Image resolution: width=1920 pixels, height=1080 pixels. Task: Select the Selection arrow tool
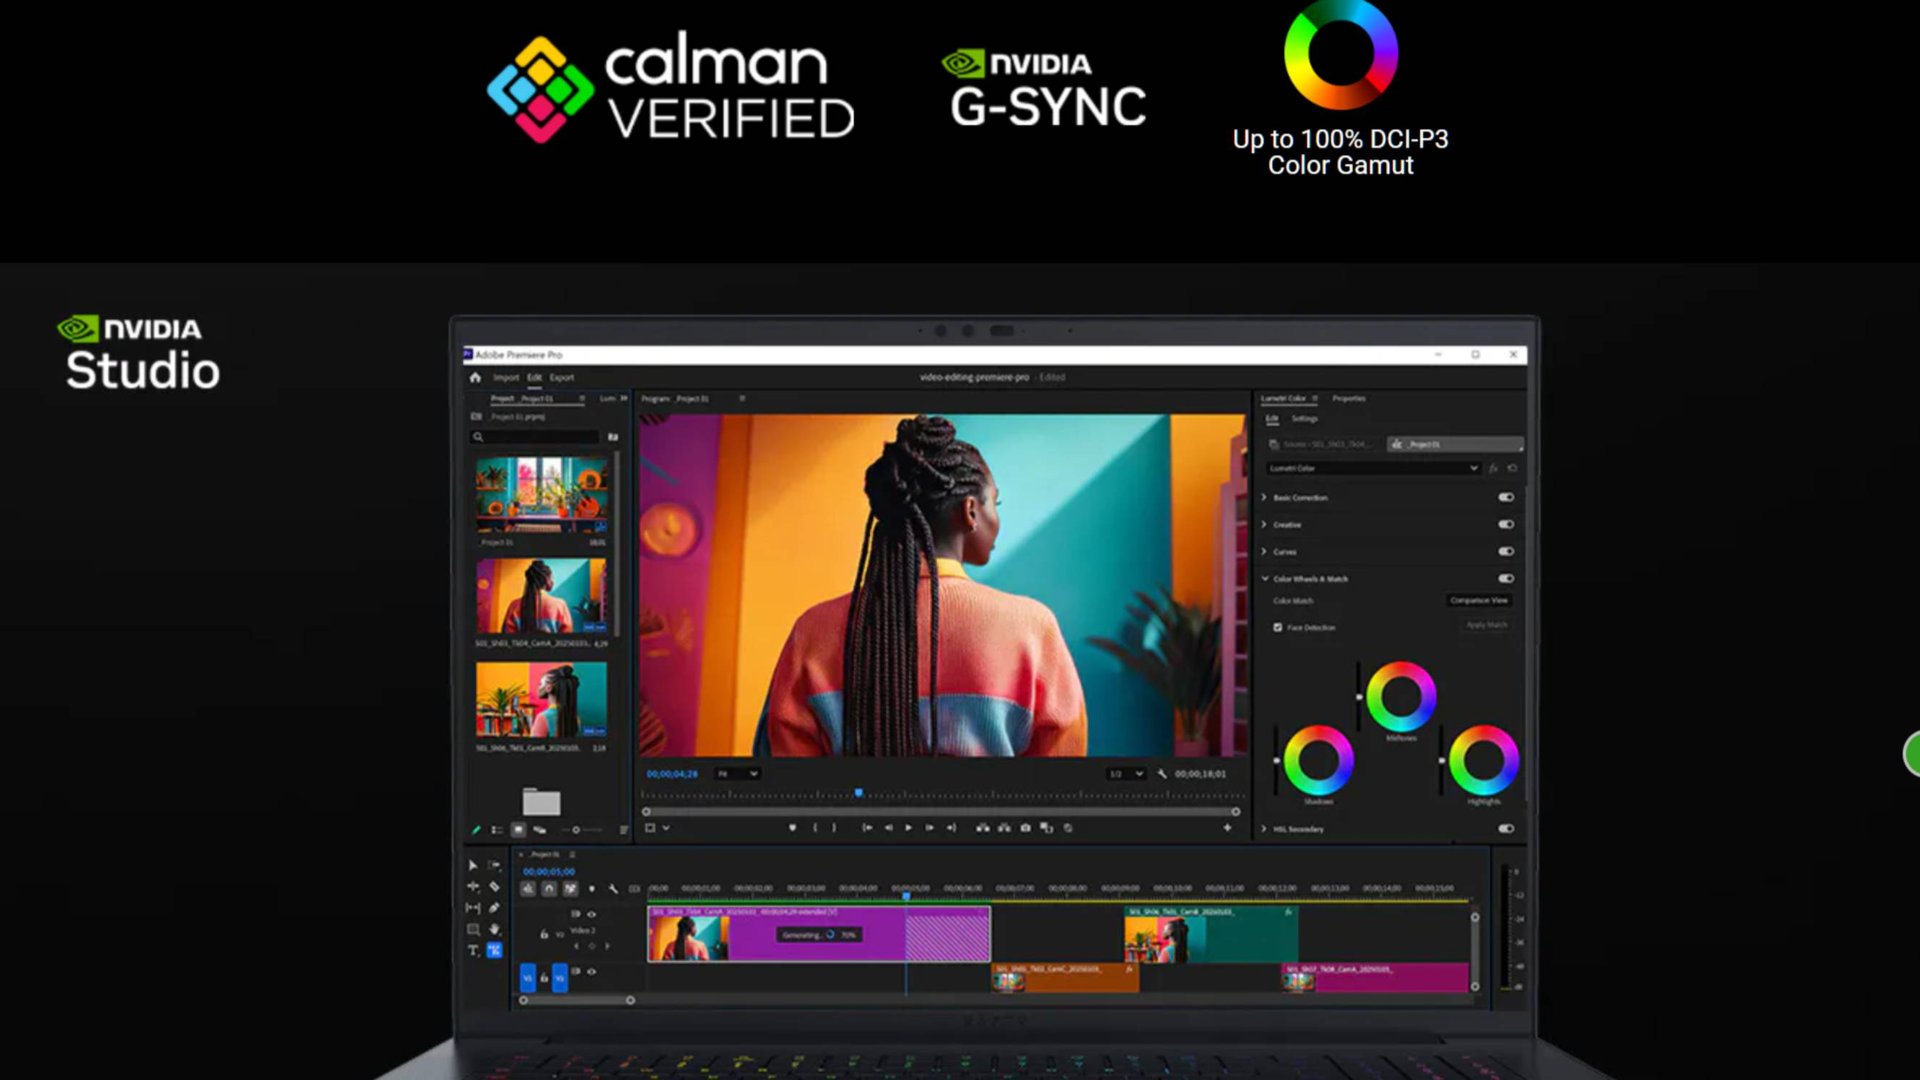click(x=473, y=865)
